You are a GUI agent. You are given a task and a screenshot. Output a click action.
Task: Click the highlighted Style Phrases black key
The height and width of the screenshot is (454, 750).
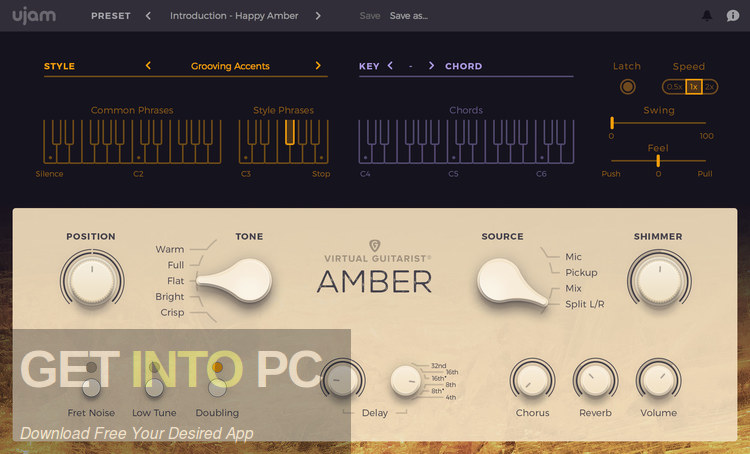(x=289, y=132)
